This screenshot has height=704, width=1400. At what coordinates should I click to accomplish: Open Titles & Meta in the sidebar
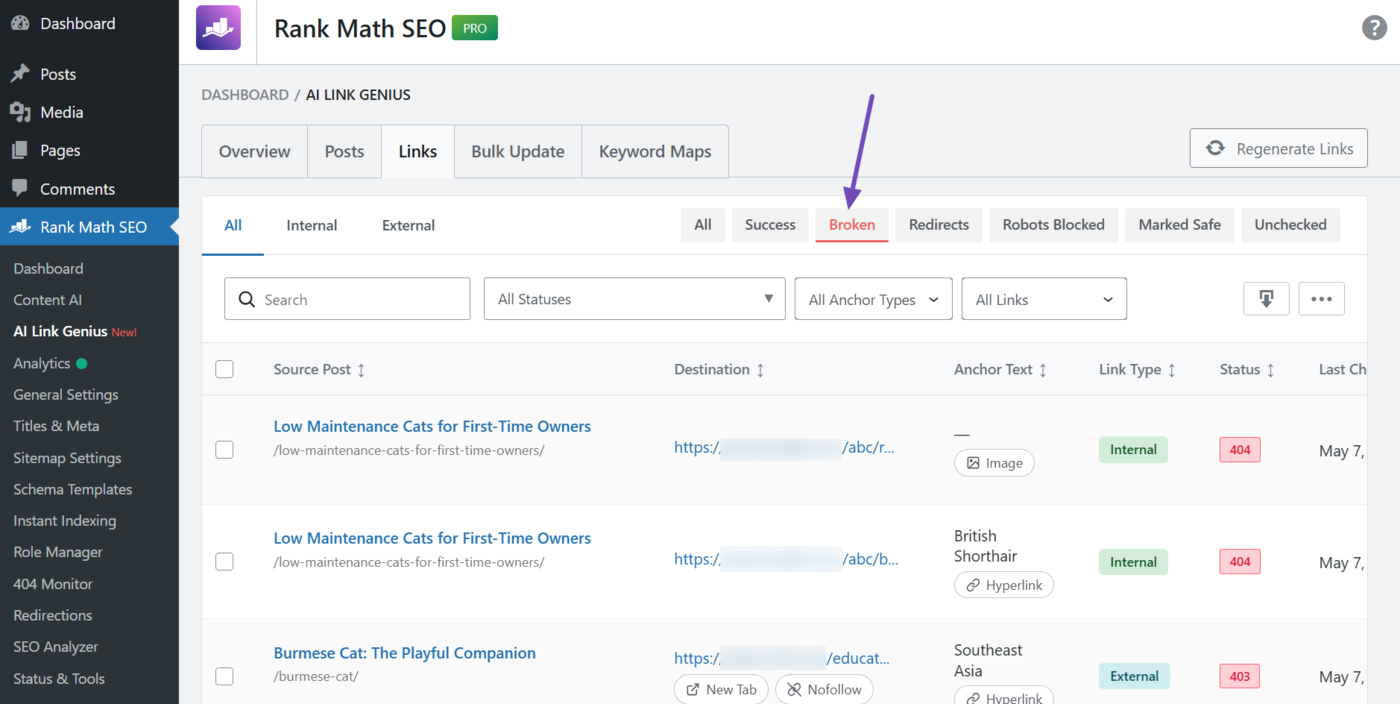pyautogui.click(x=56, y=426)
